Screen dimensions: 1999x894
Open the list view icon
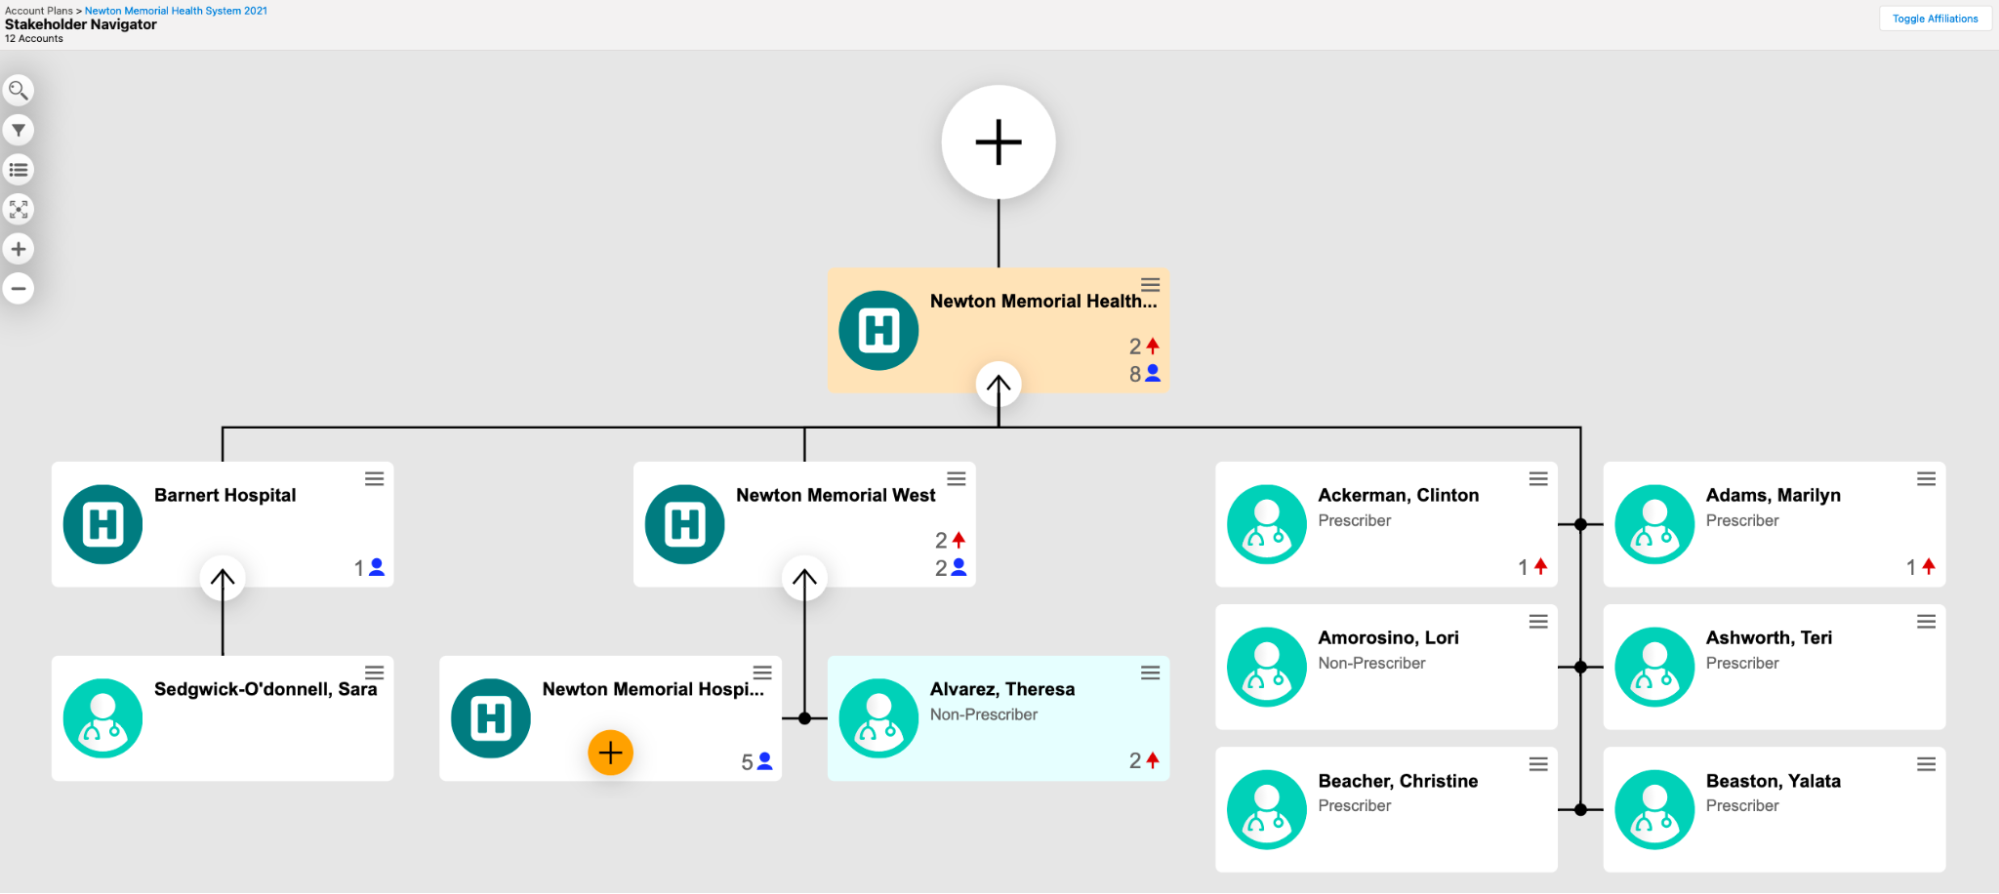coord(18,170)
